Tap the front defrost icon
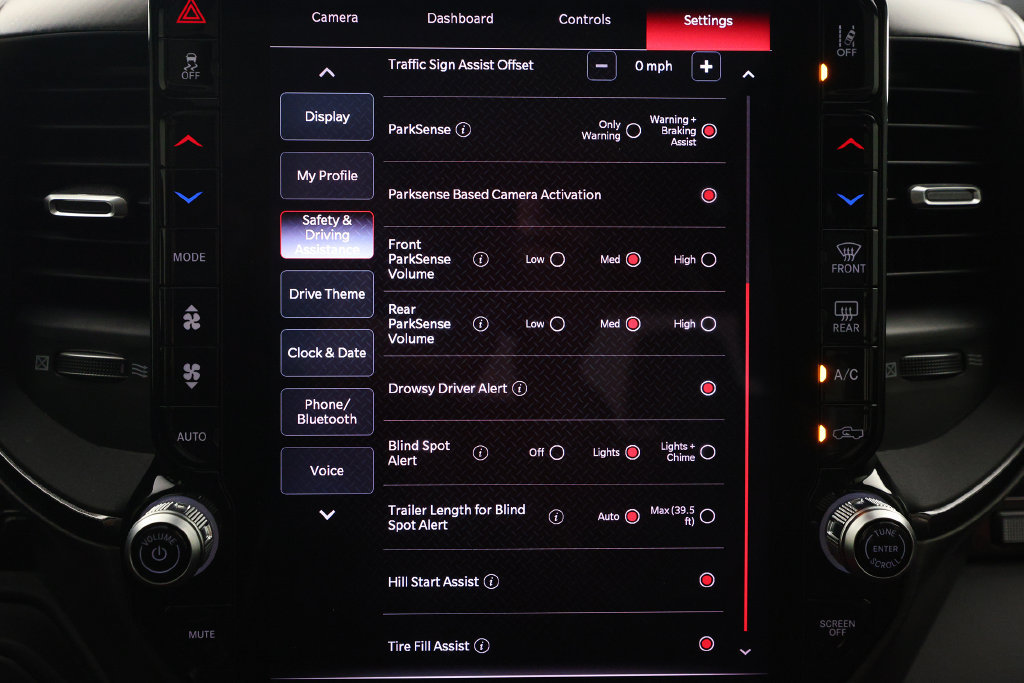Viewport: 1024px width, 683px height. coord(848,258)
